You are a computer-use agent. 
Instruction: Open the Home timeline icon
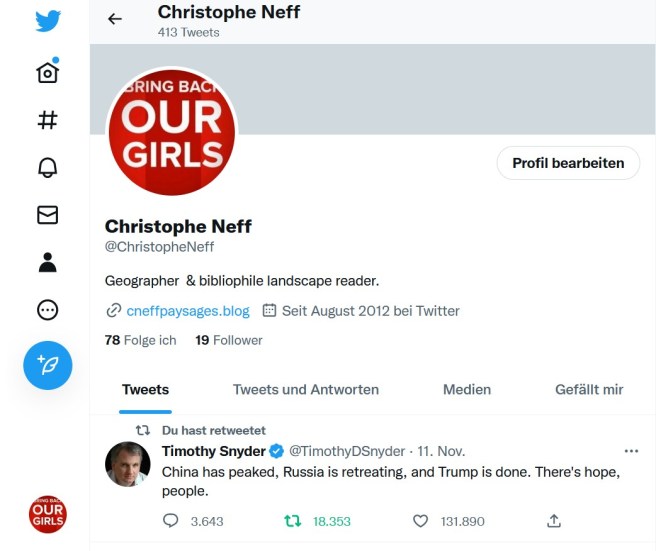tap(47, 72)
